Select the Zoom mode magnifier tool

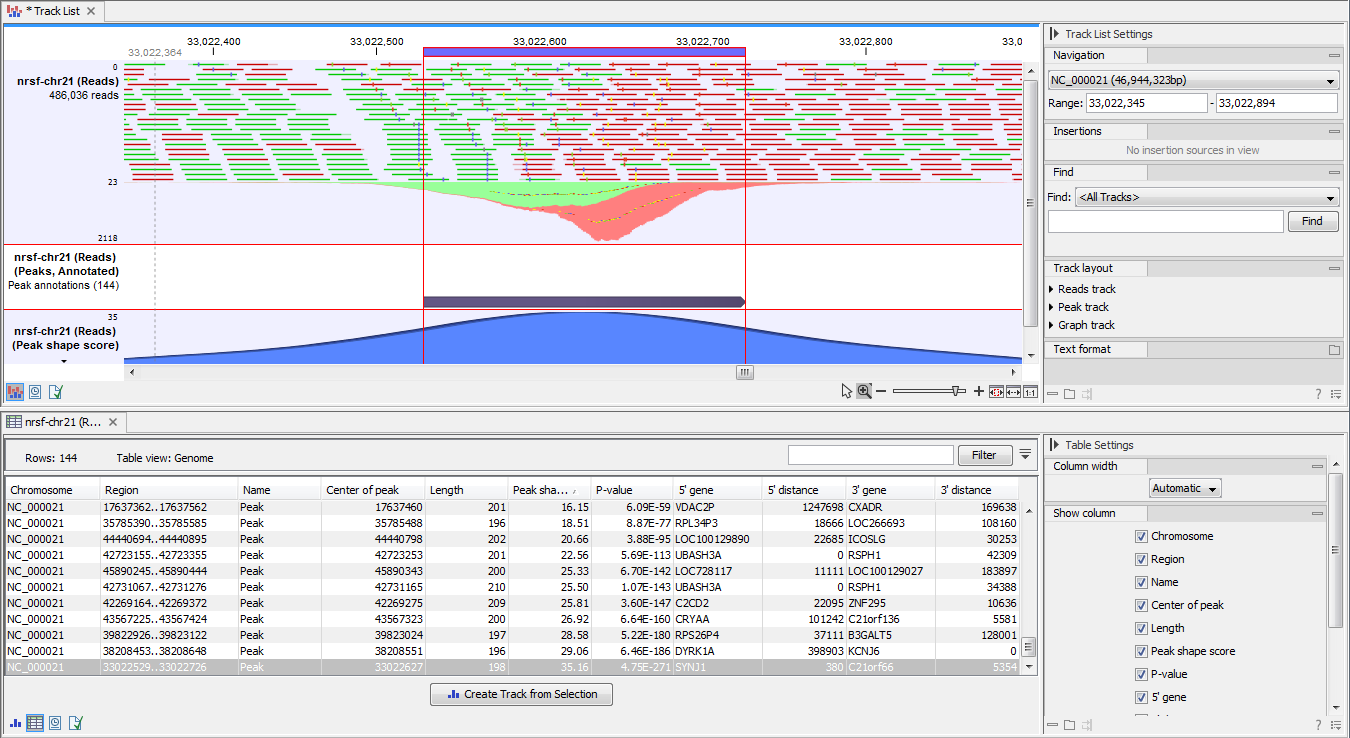tap(863, 391)
